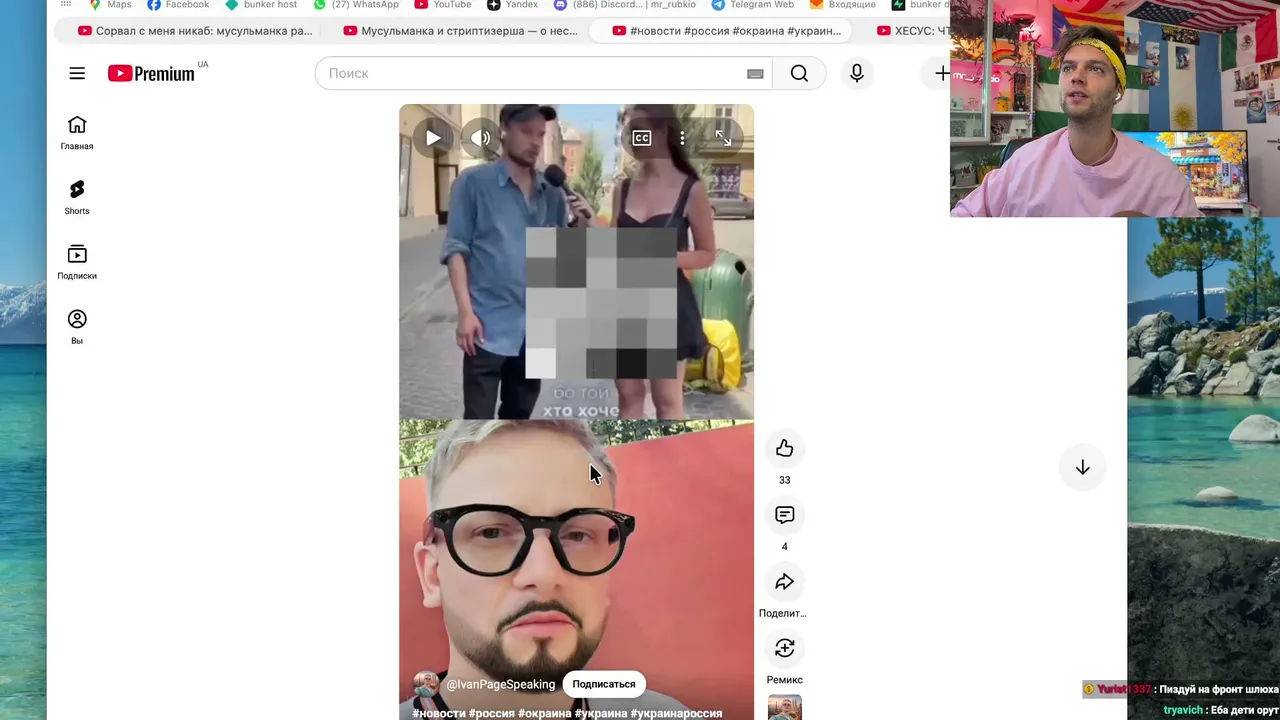The image size is (1280, 720).
Task: Open the Вы profile section
Action: [x=77, y=327]
